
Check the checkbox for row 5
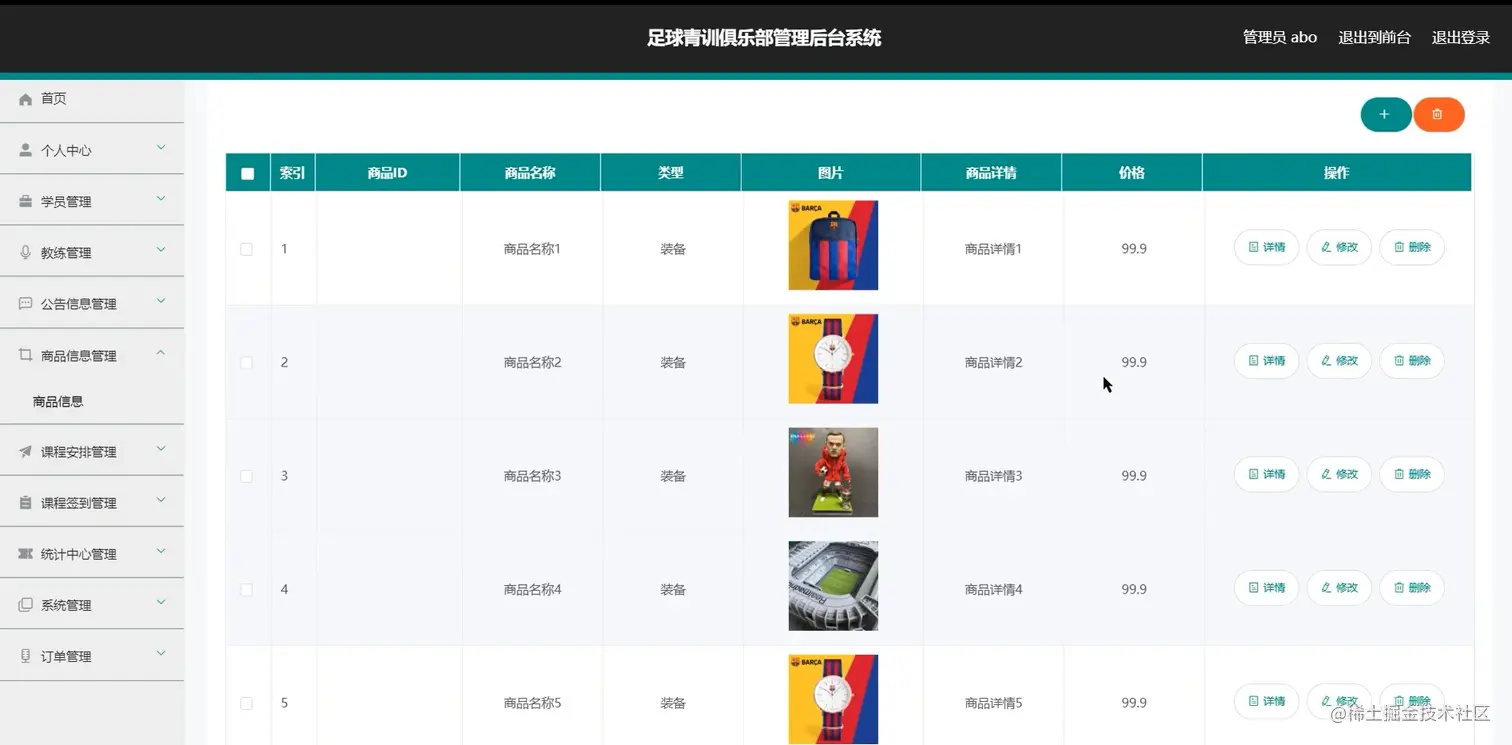[247, 703]
